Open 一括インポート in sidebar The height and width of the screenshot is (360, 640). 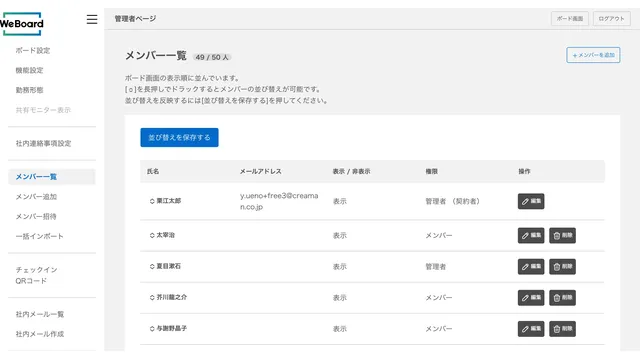tap(40, 236)
